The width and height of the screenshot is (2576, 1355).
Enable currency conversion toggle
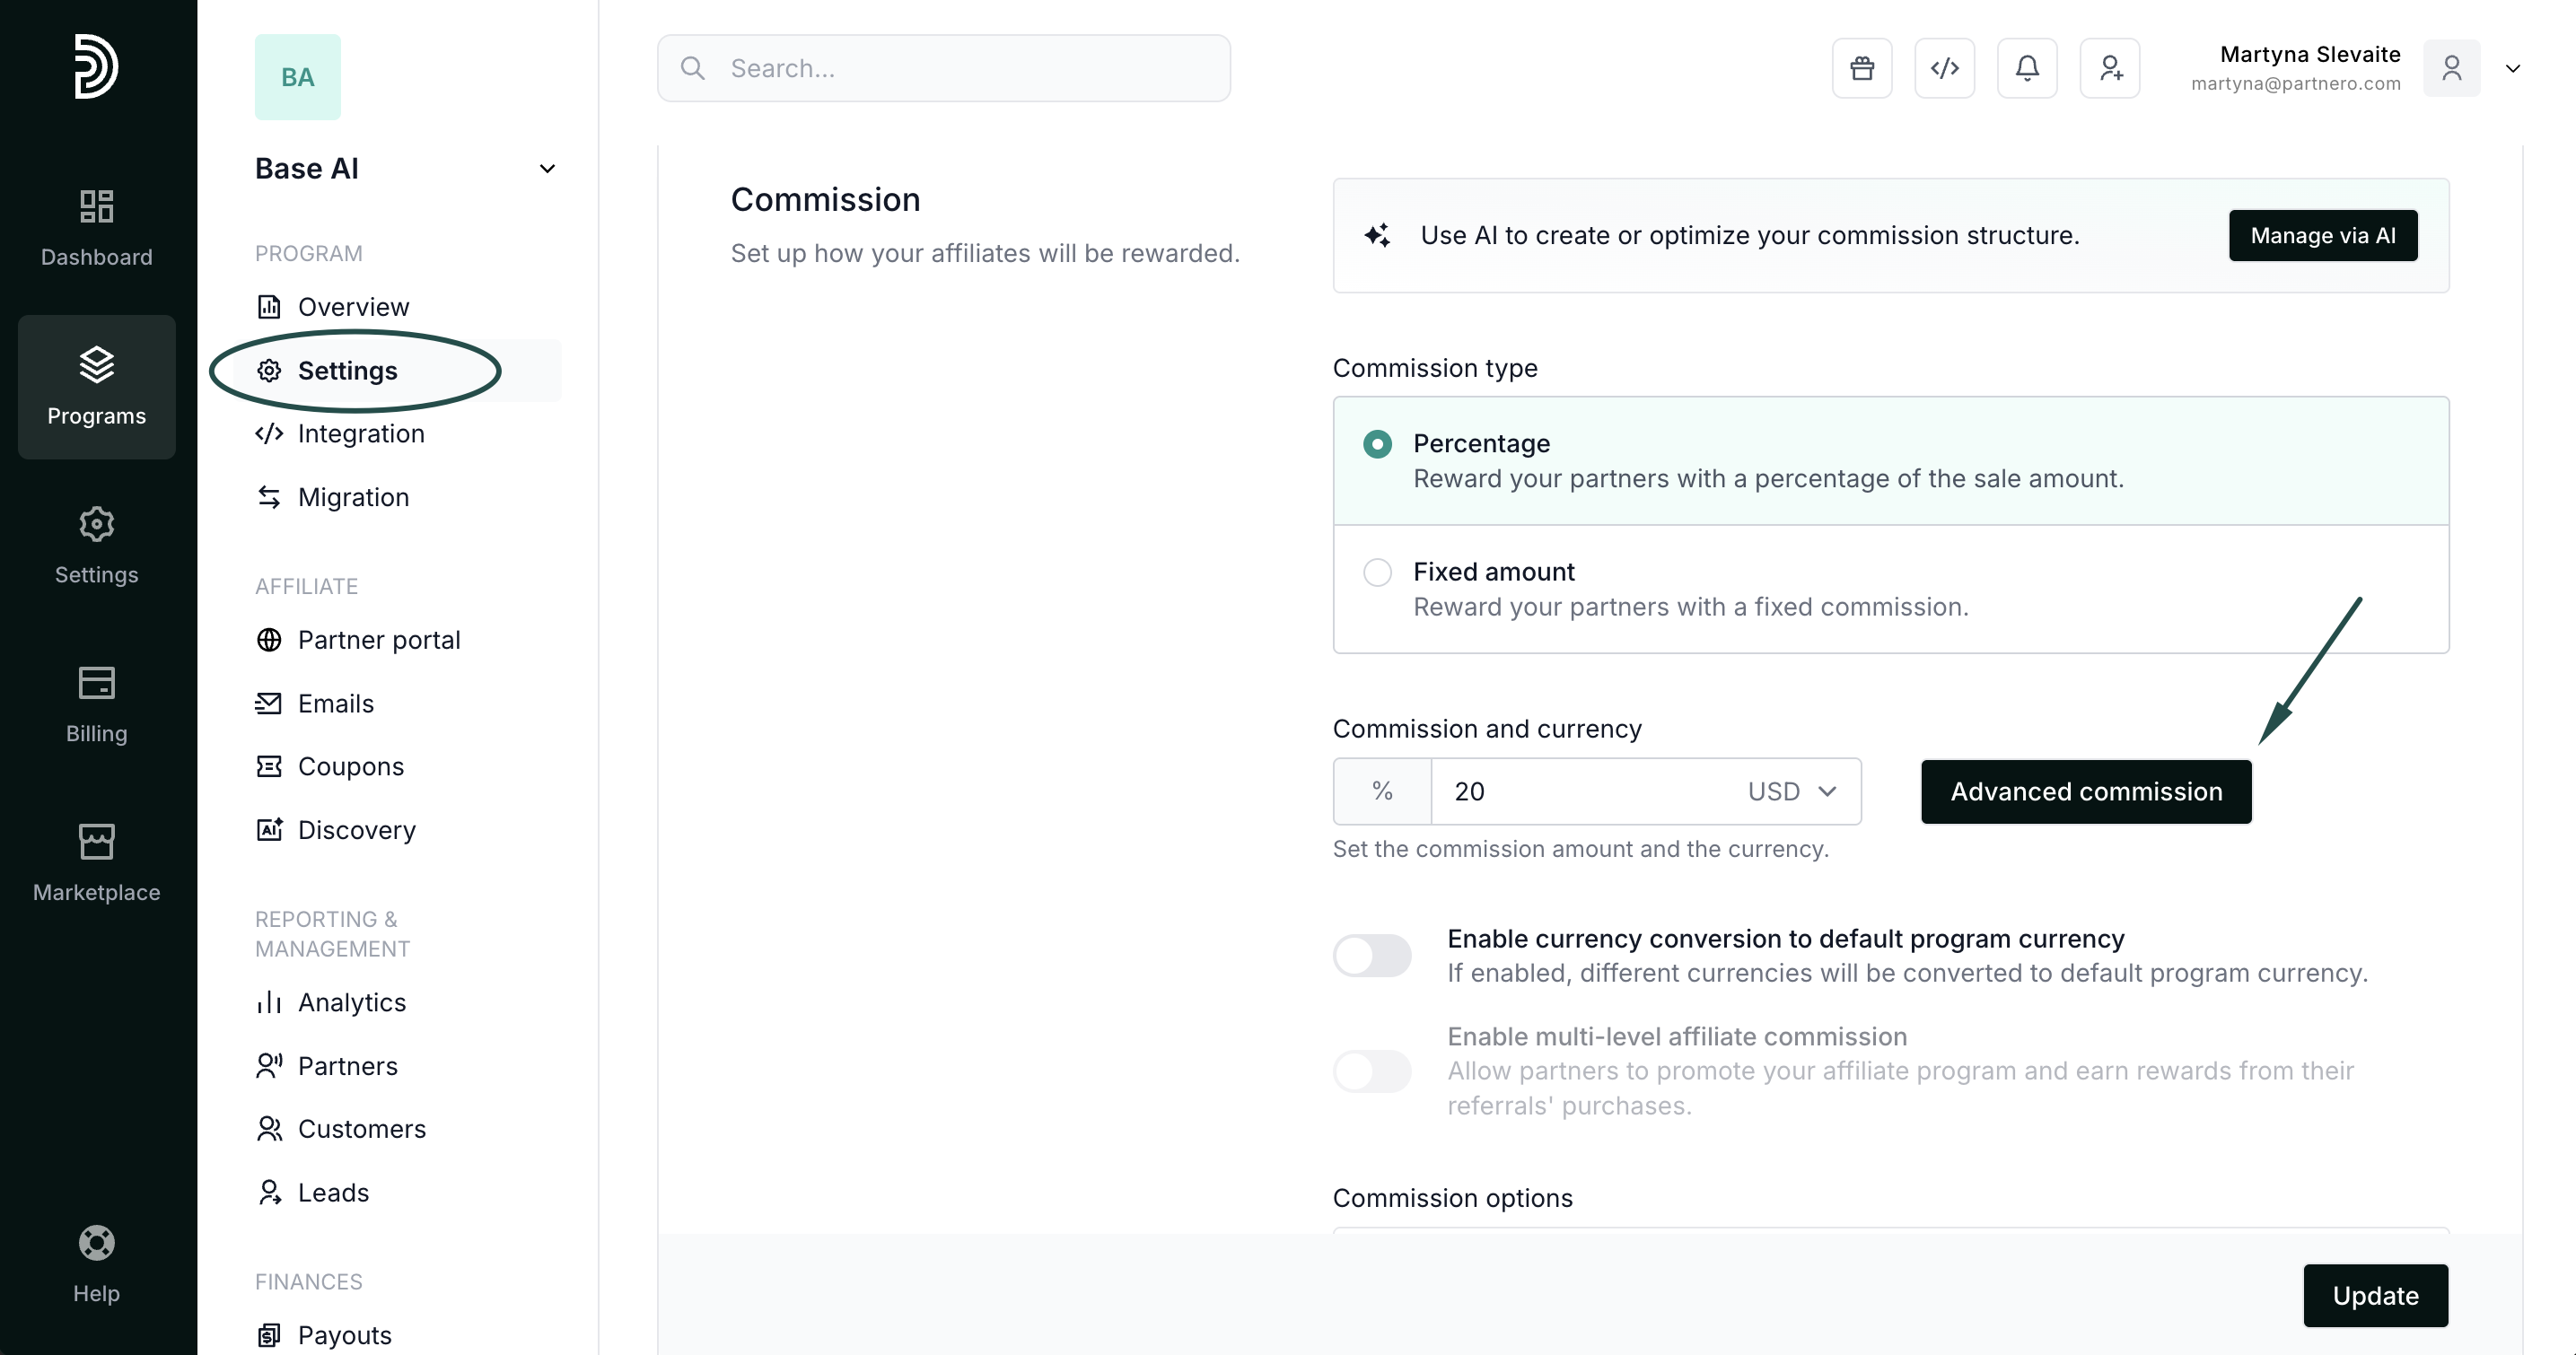pyautogui.click(x=1371, y=955)
